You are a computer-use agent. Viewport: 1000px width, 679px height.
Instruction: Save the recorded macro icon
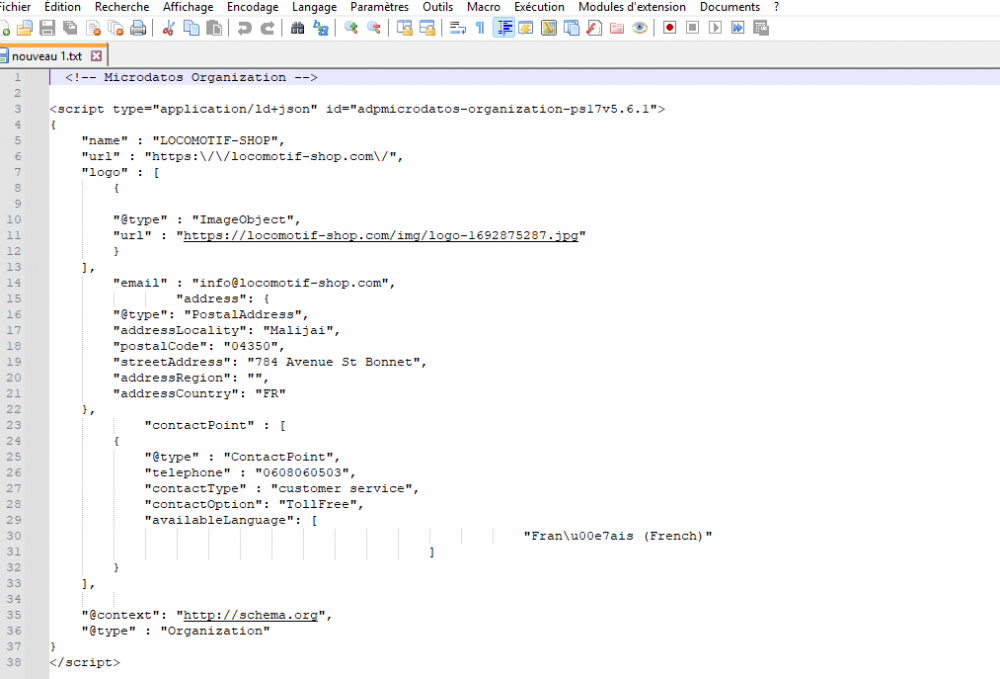coord(761,28)
